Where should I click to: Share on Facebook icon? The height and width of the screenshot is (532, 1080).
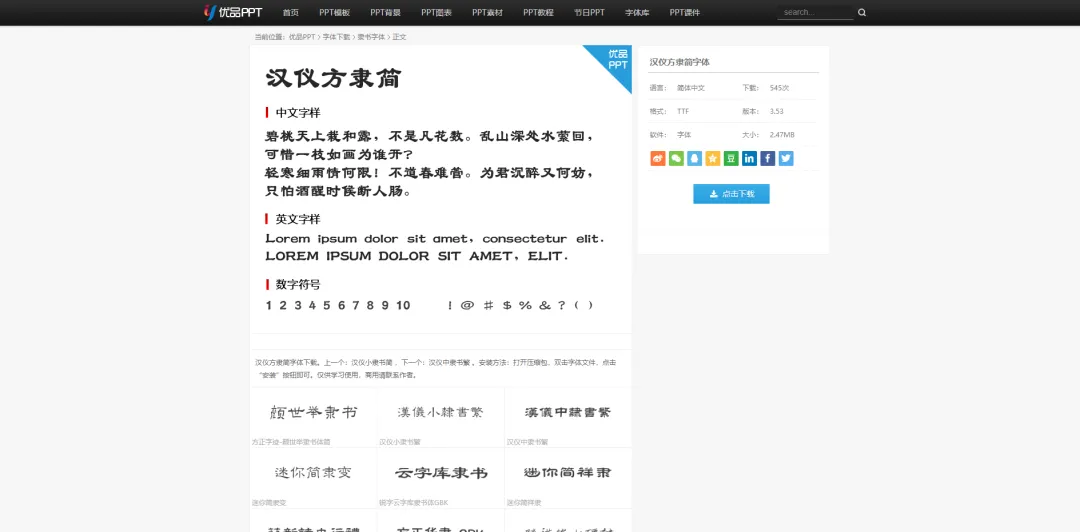tap(768, 158)
